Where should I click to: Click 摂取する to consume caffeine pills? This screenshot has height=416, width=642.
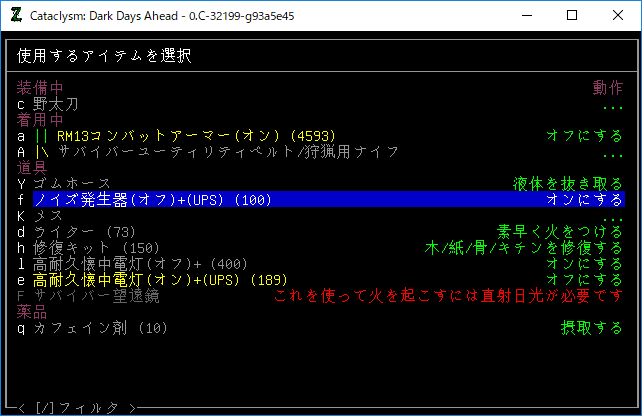point(592,328)
